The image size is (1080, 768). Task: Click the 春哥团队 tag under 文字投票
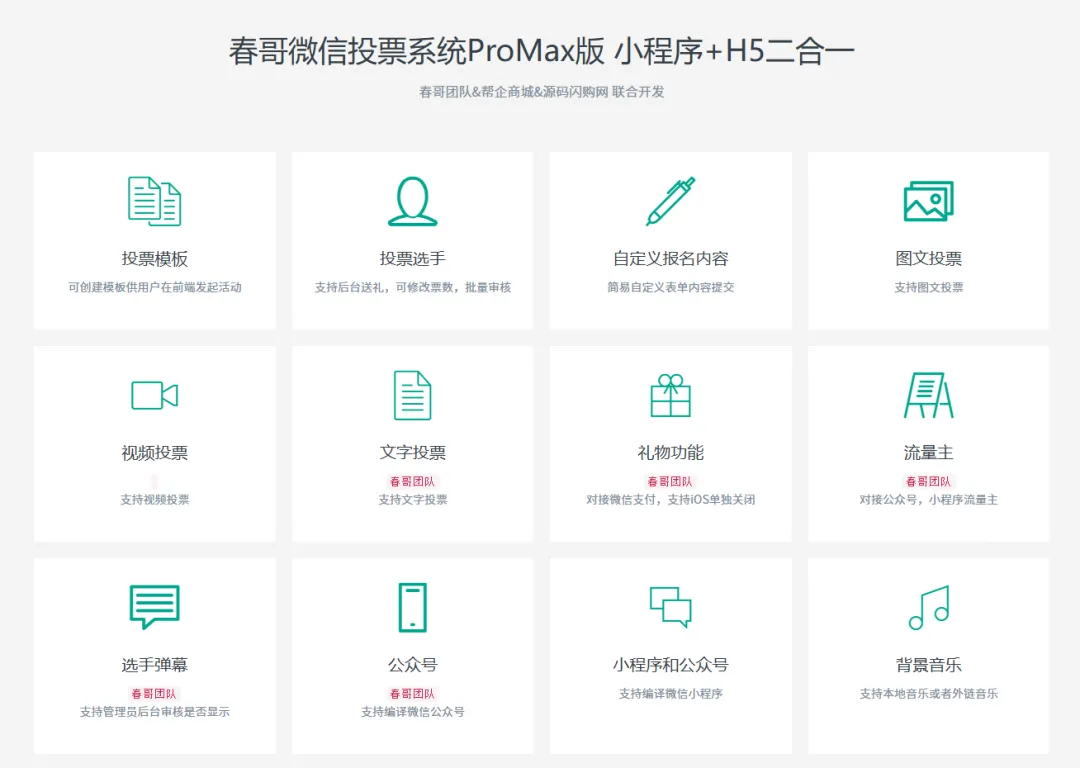point(413,481)
